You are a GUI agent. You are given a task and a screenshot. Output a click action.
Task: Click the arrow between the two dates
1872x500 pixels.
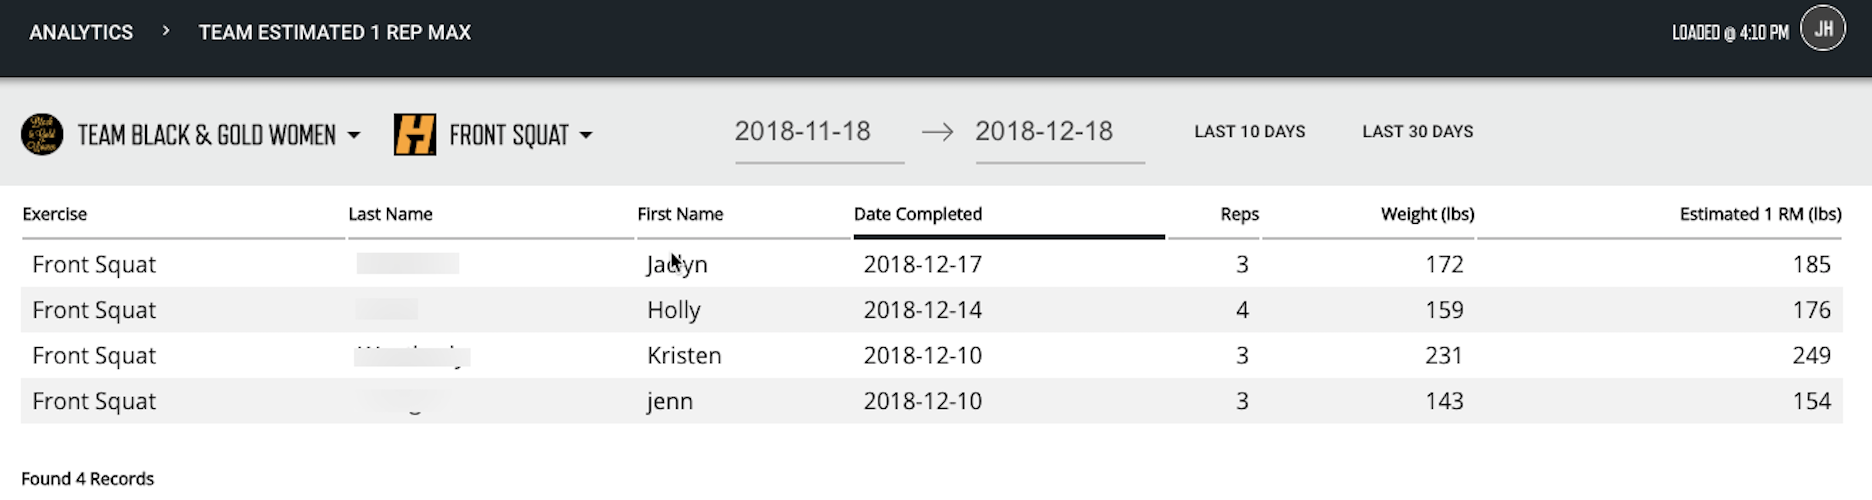938,132
